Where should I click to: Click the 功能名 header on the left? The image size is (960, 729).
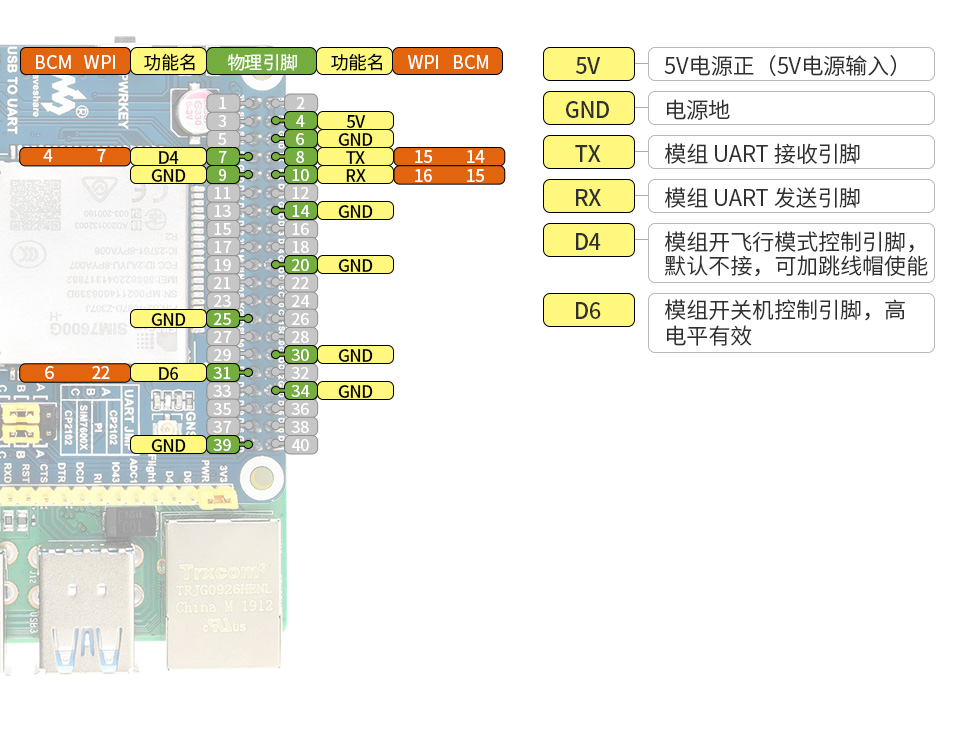click(168, 61)
